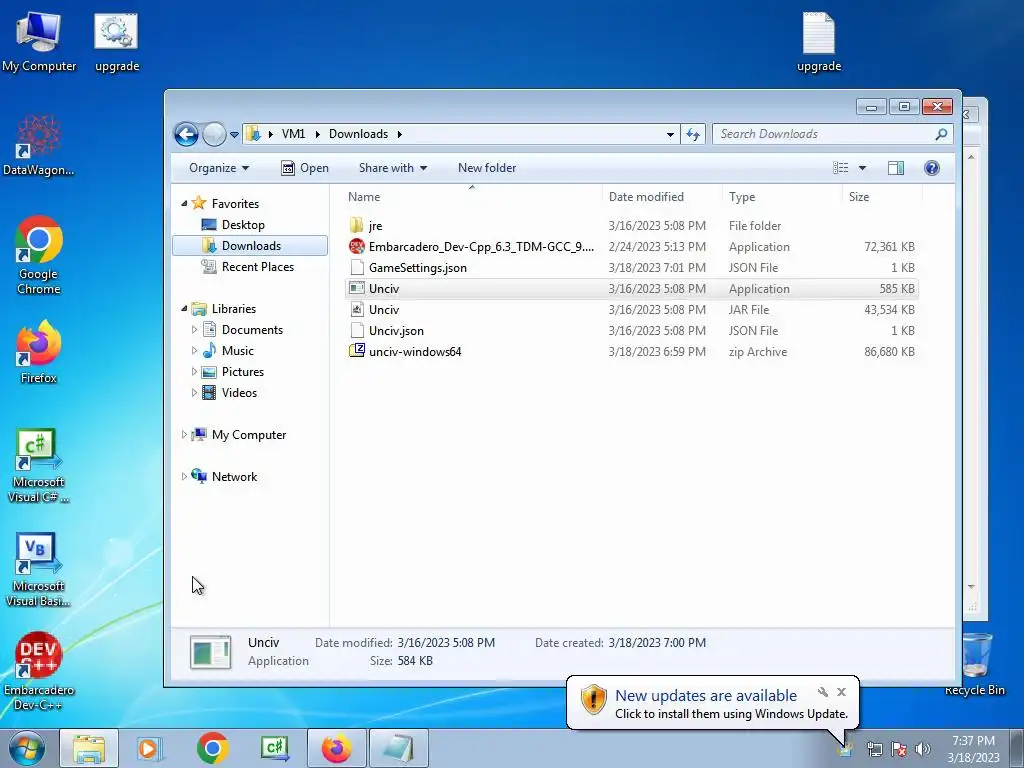
Task: Select the Unciv JAR file icon
Action: point(357,310)
